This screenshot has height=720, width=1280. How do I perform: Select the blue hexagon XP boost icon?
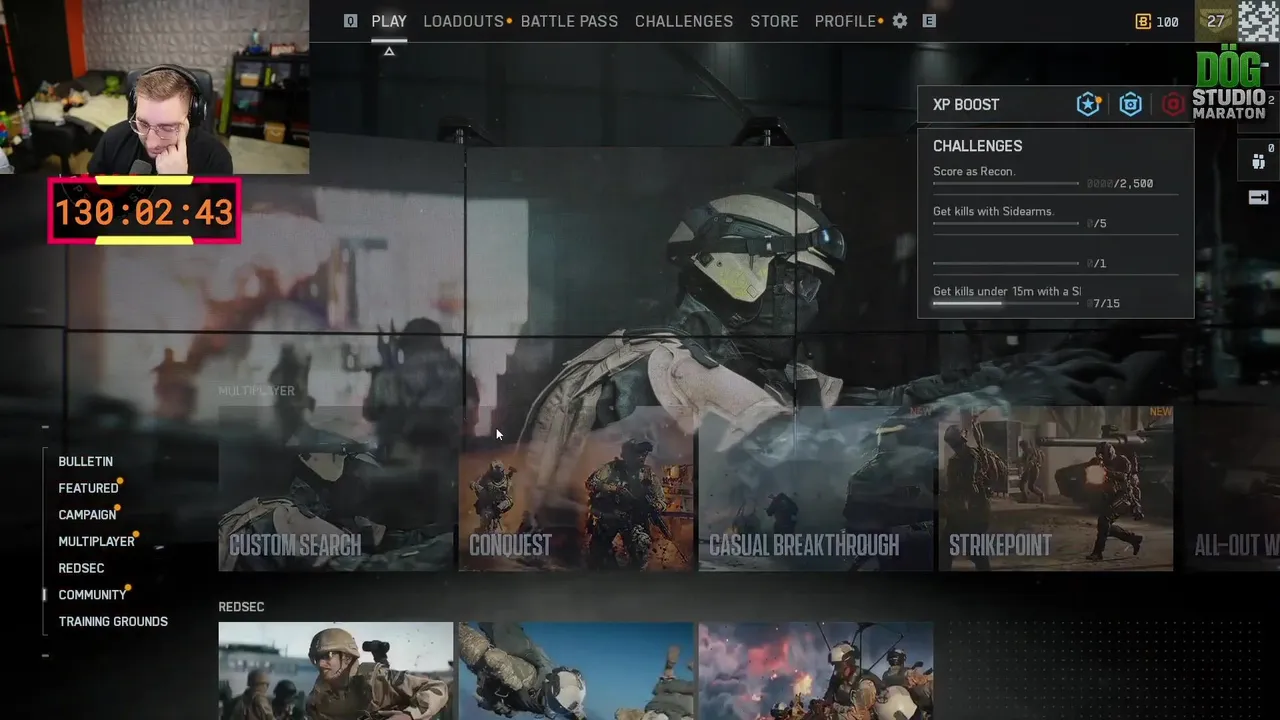tap(1131, 104)
